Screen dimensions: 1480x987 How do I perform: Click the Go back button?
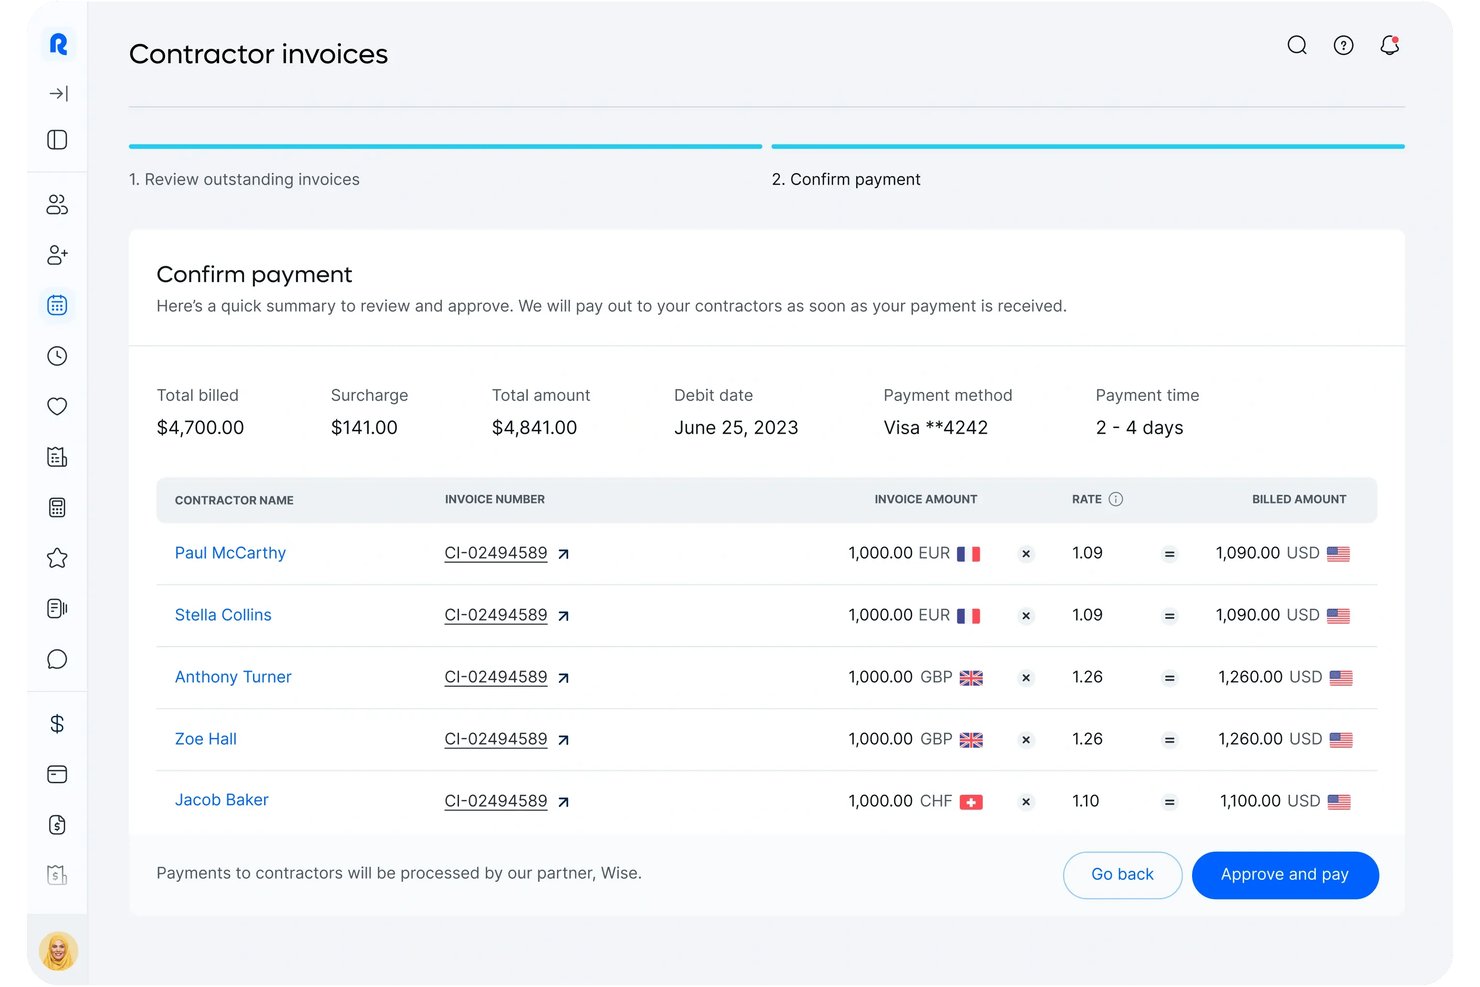[x=1122, y=875]
